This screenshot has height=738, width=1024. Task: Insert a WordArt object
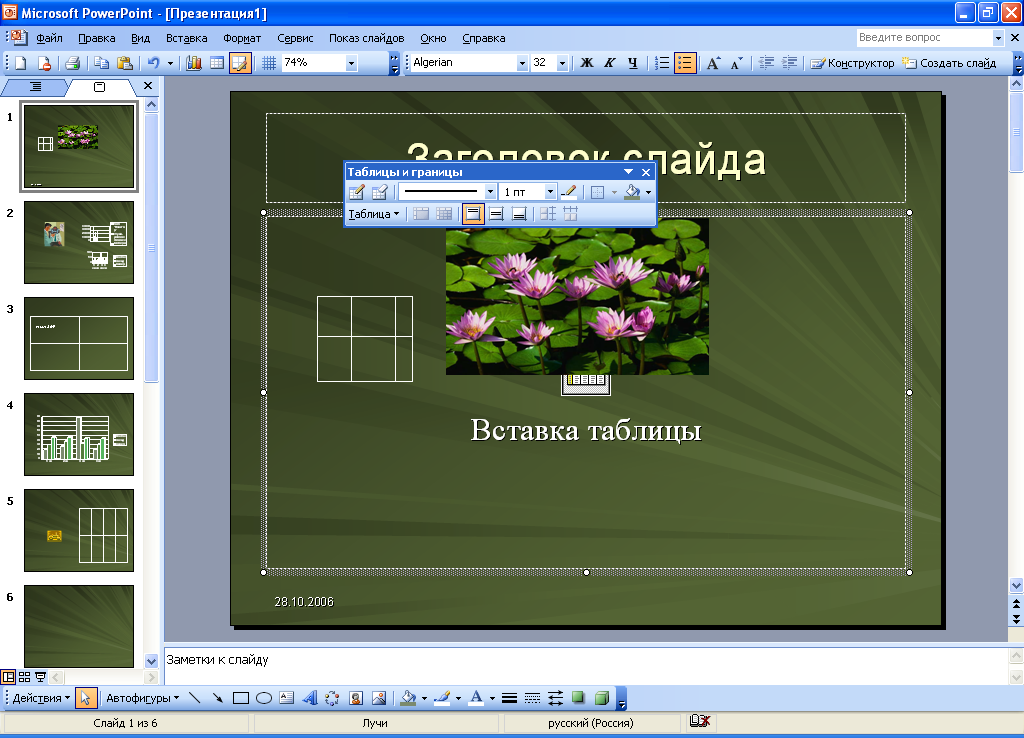tap(310, 698)
